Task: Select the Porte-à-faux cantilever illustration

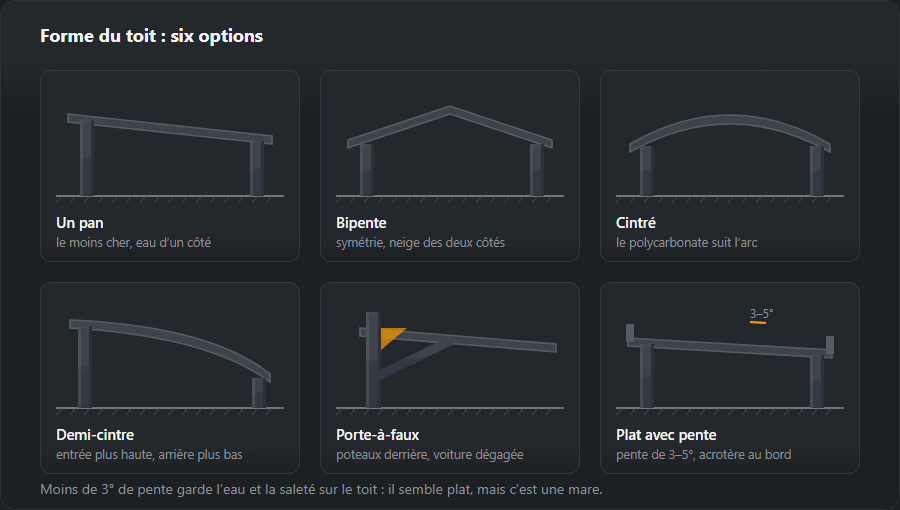Action: [450, 364]
